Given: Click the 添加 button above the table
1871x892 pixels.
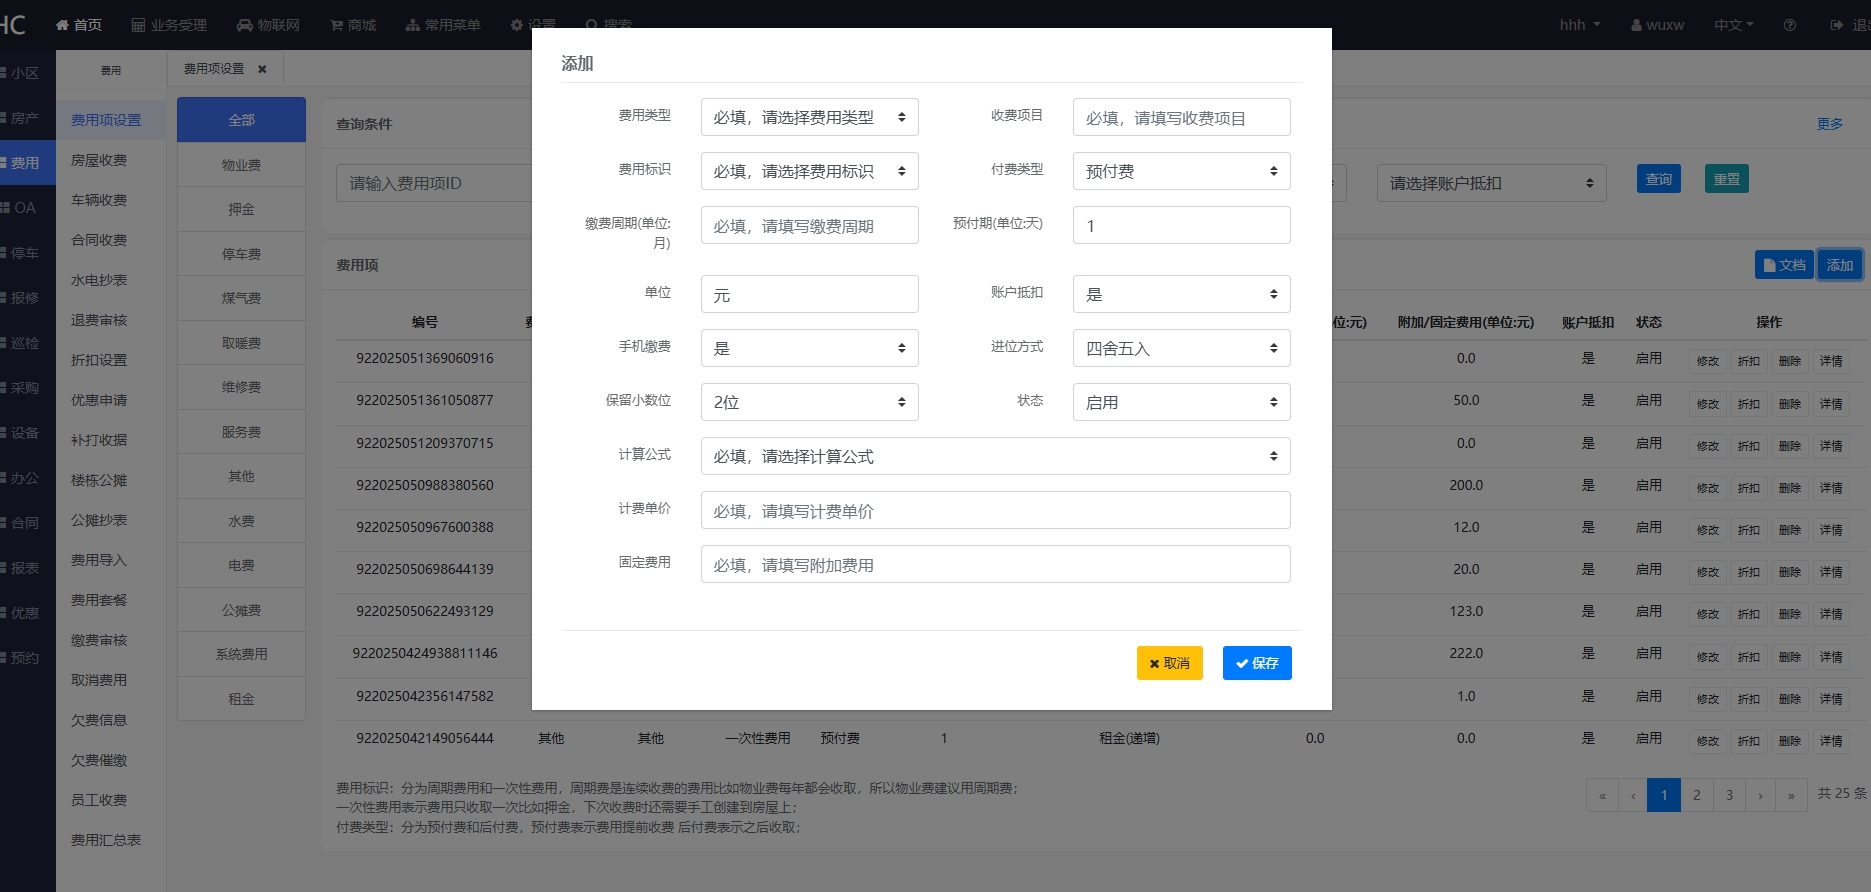Looking at the screenshot, I should [1839, 265].
